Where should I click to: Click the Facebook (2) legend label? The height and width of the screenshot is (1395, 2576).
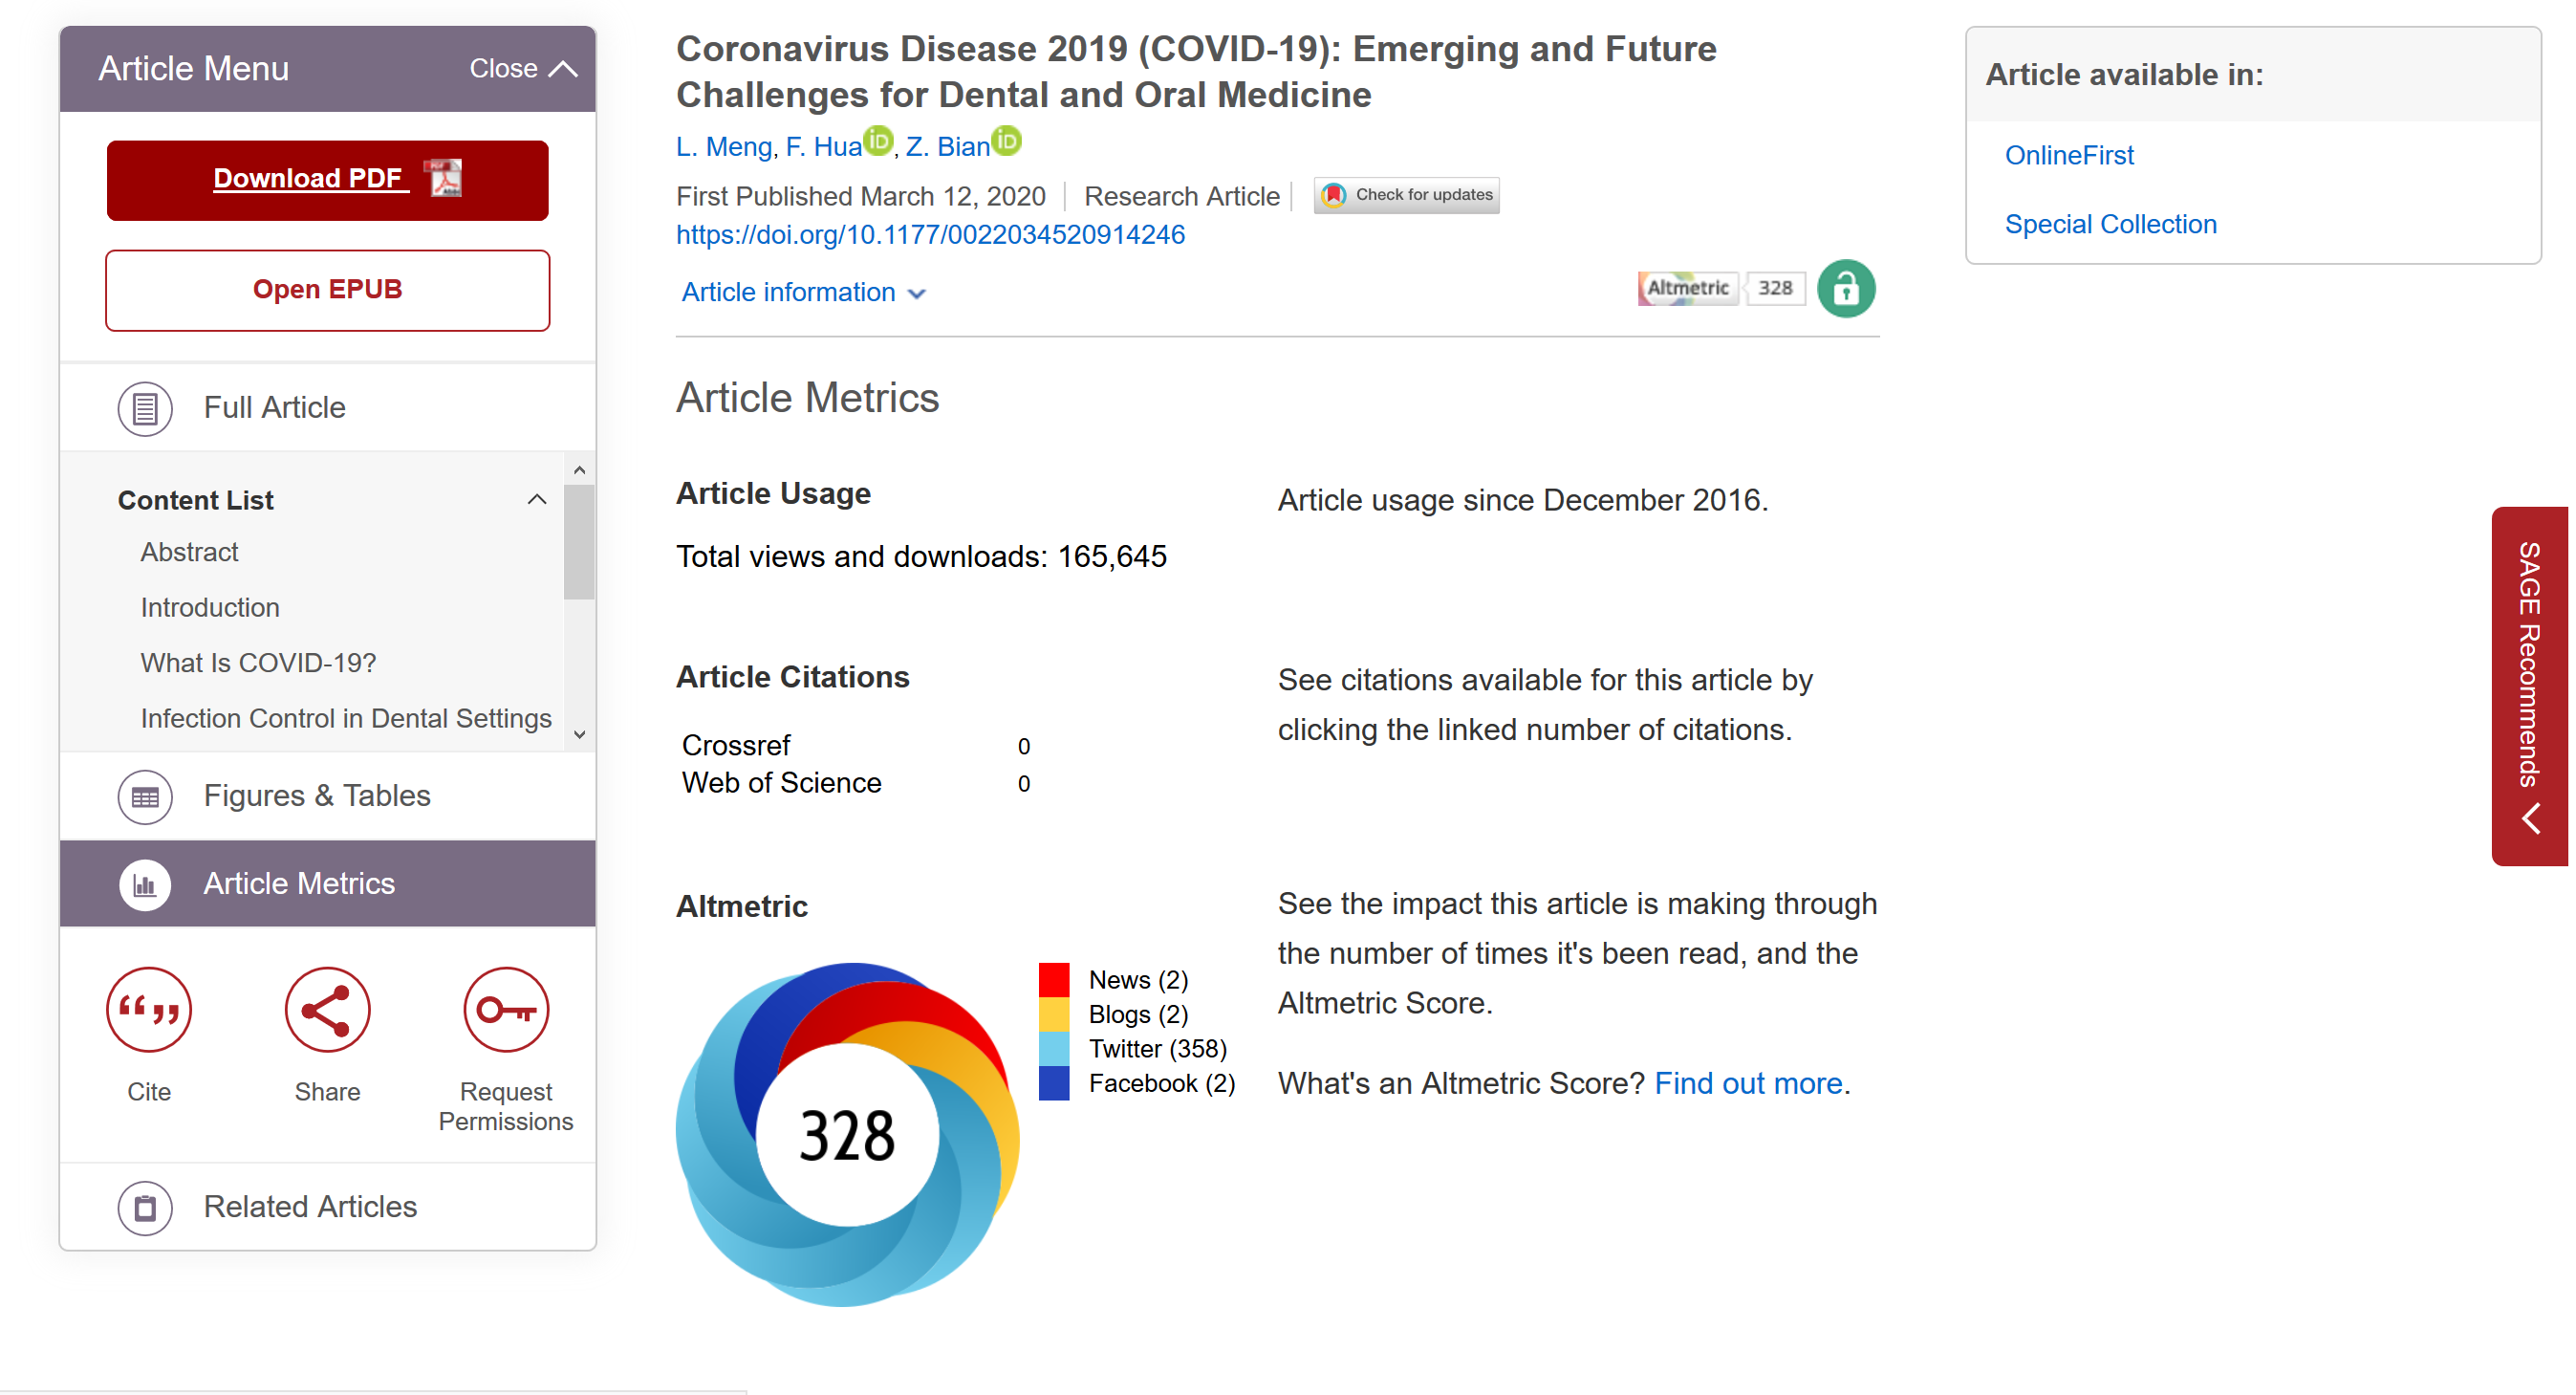(x=1162, y=1083)
